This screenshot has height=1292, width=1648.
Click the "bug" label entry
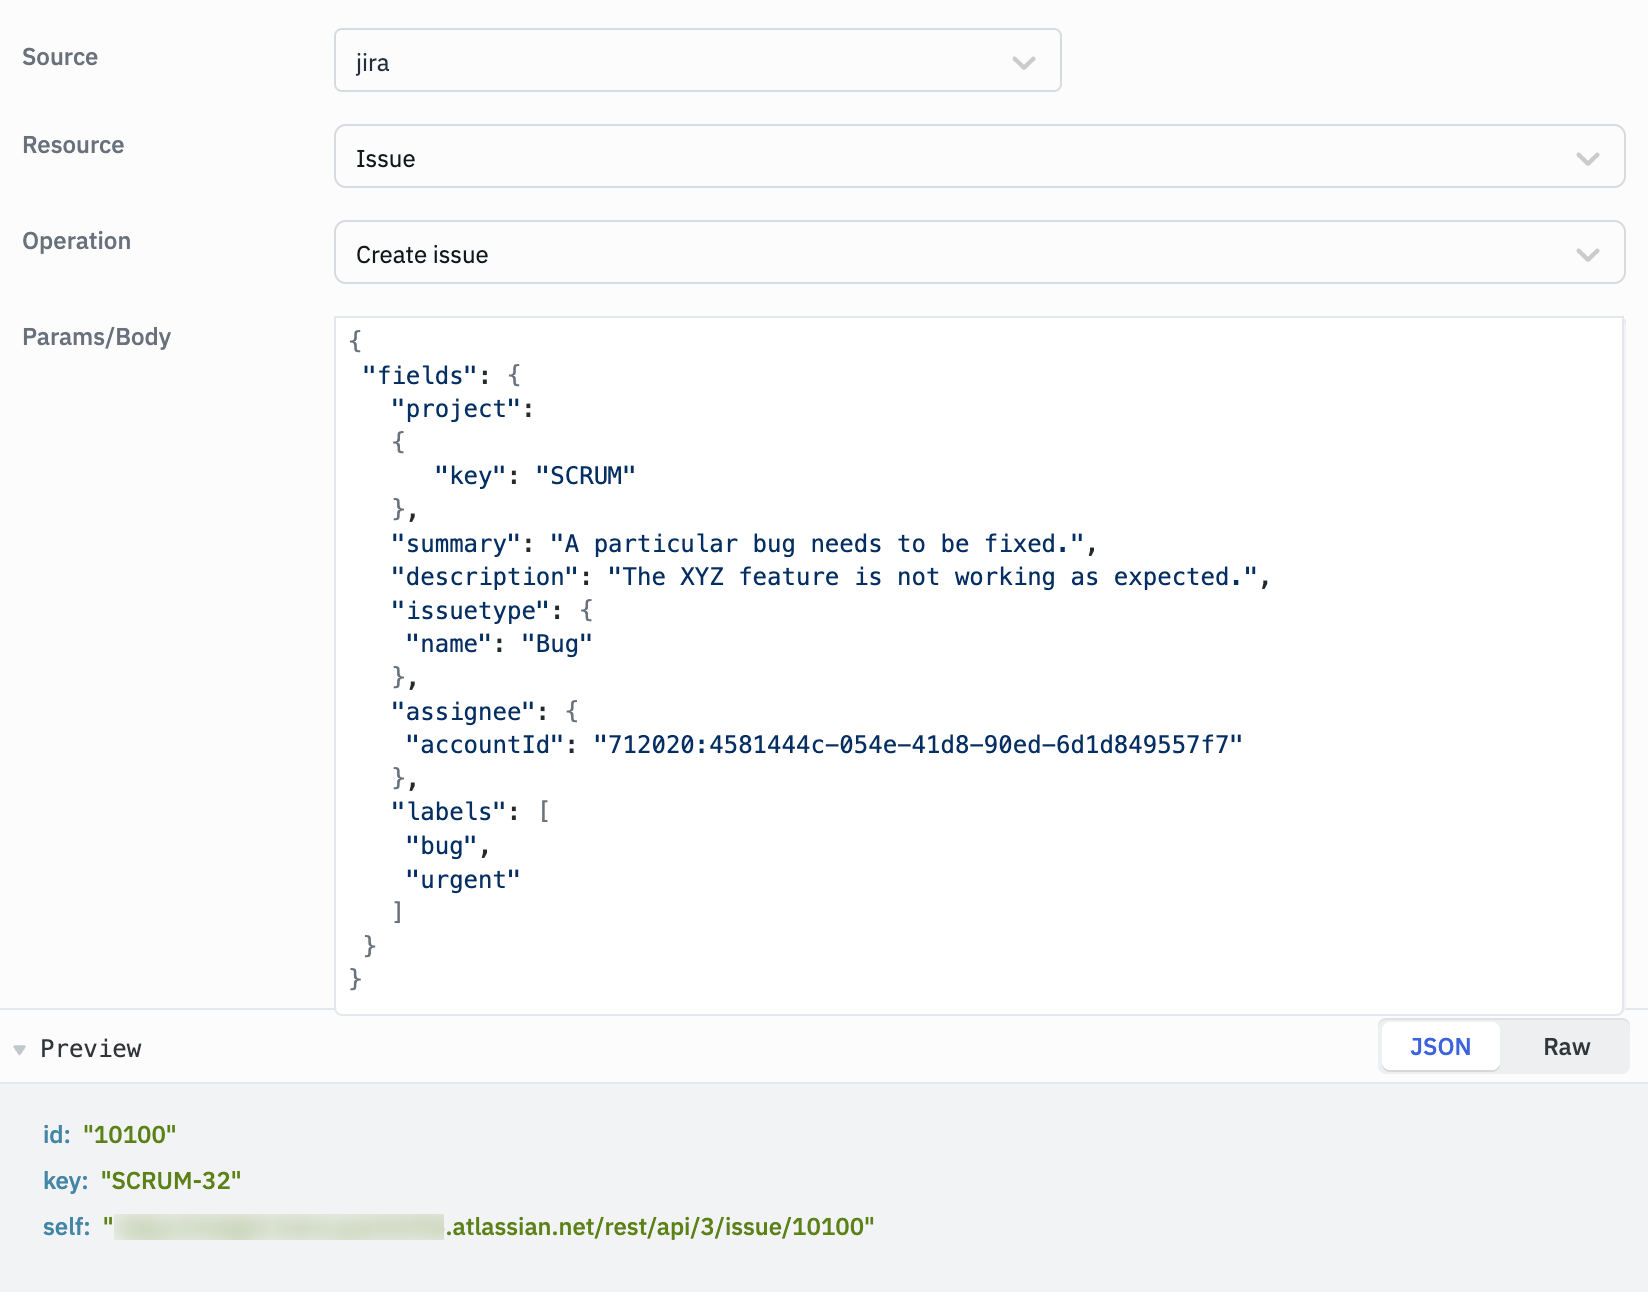447,846
